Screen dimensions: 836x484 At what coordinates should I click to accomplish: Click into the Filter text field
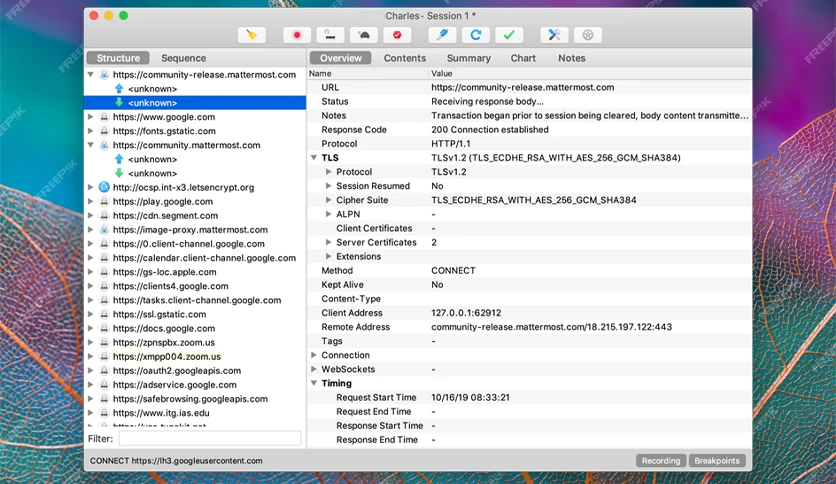210,439
